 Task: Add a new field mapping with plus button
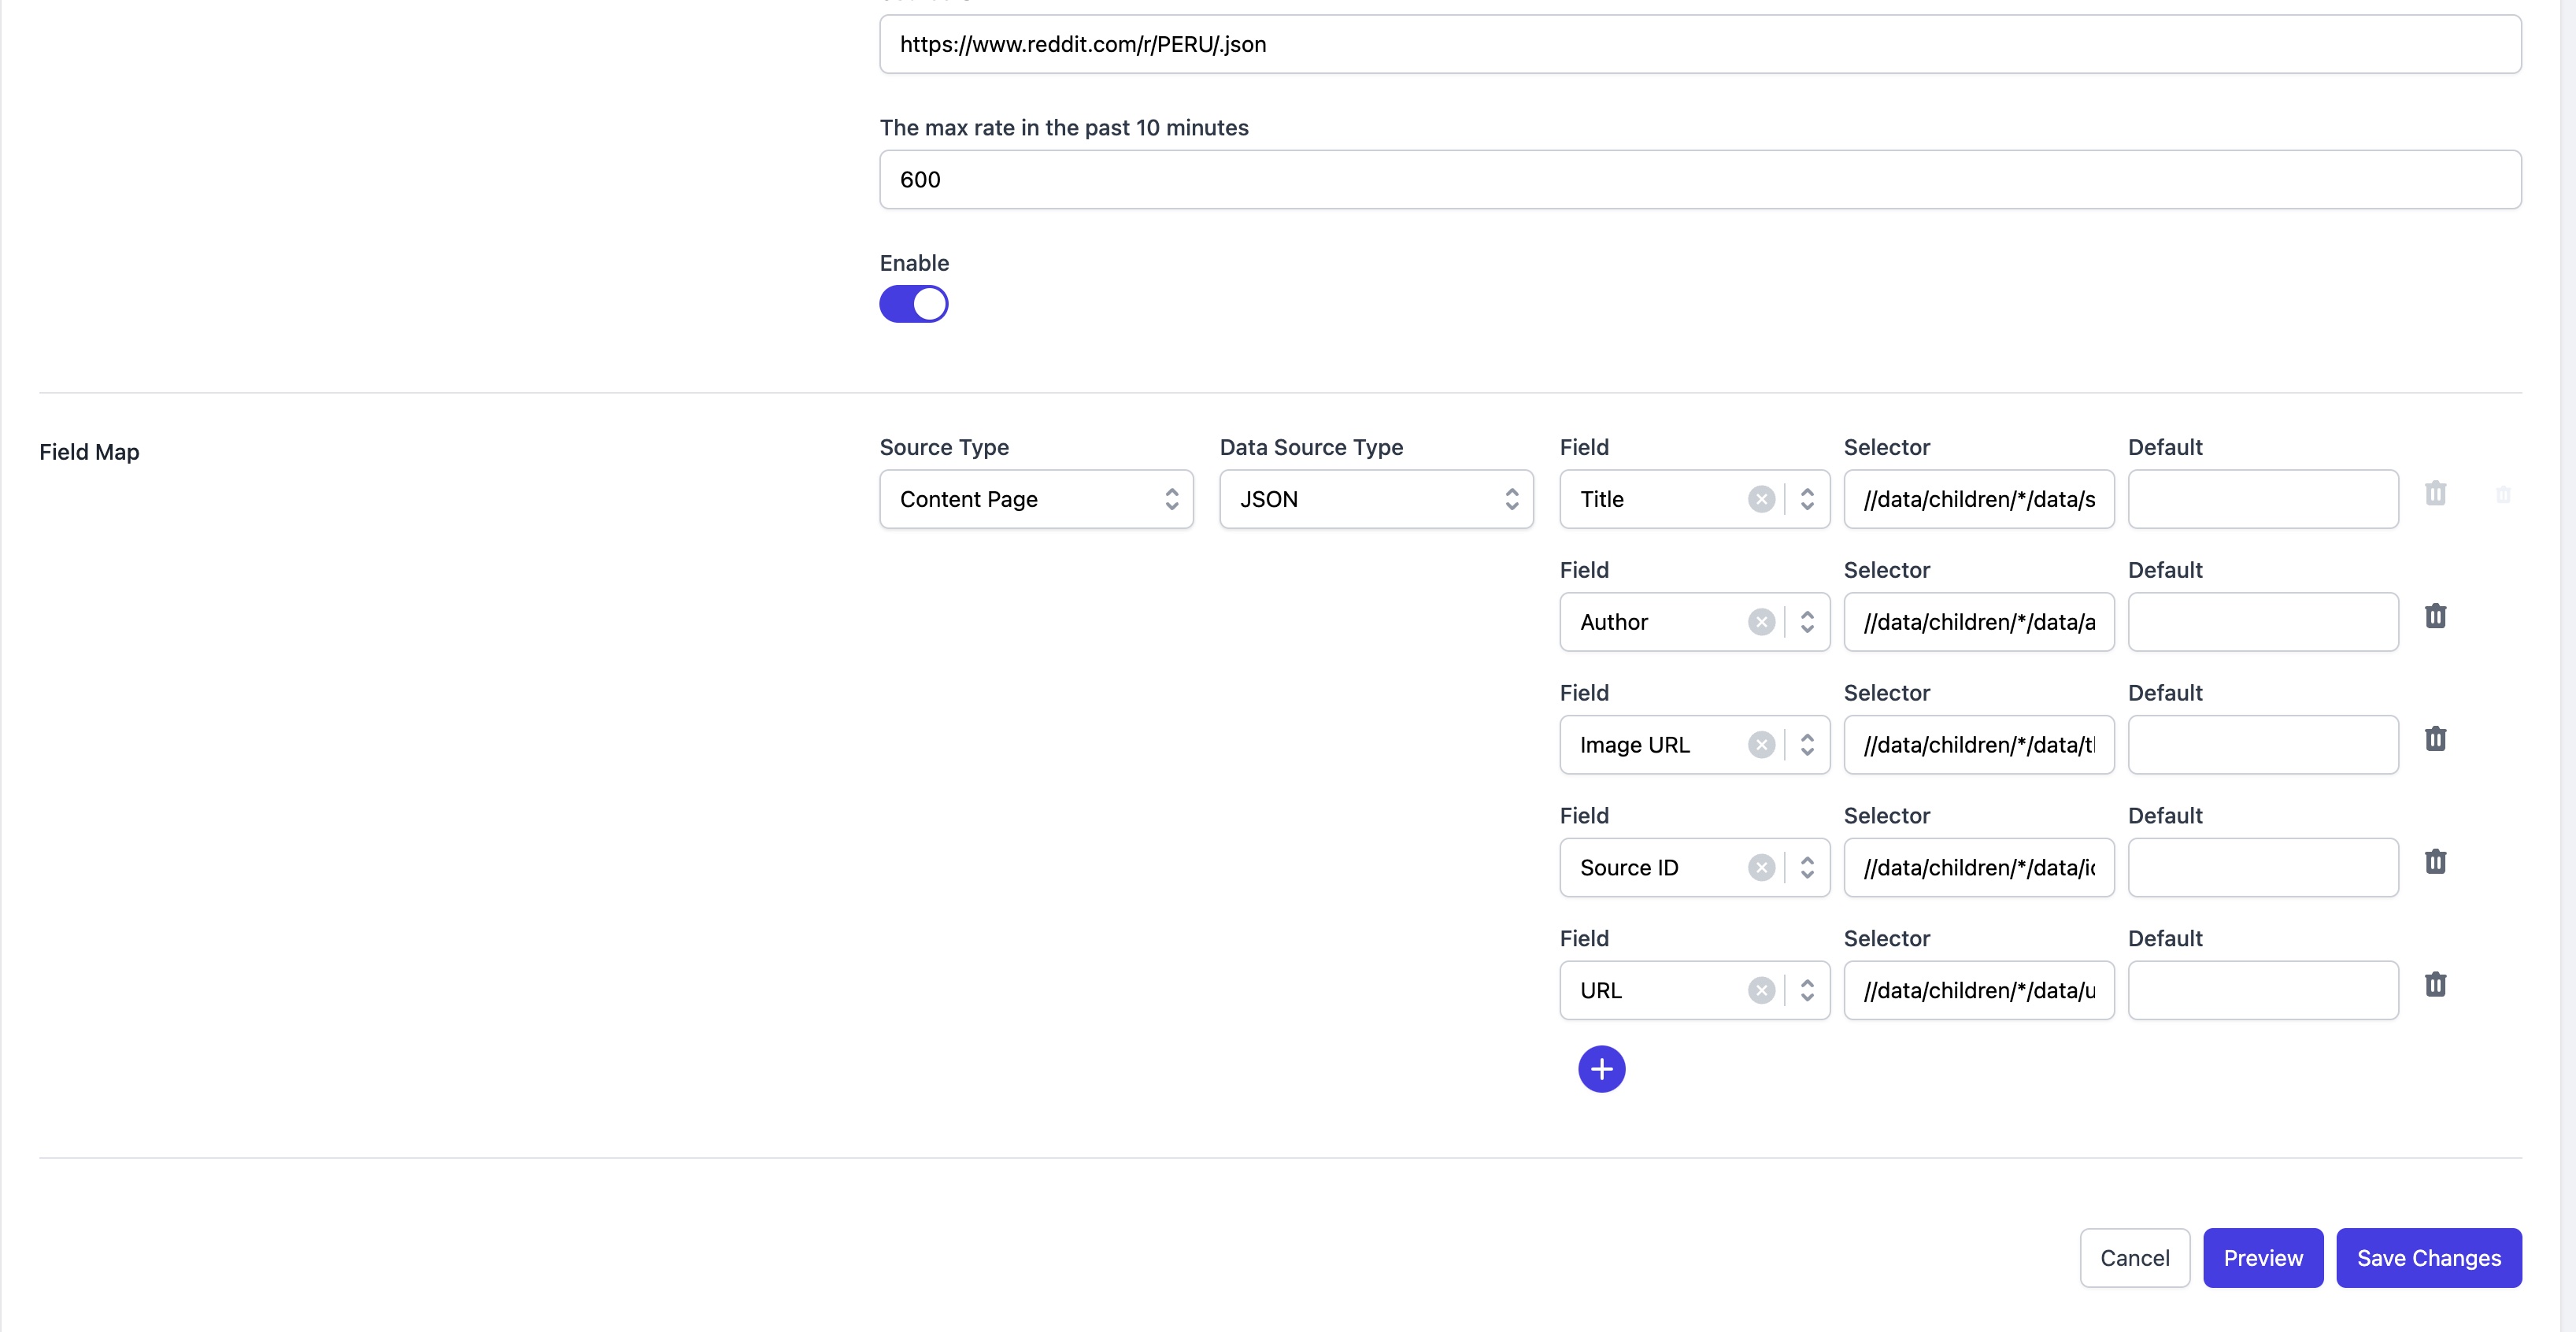[1601, 1069]
